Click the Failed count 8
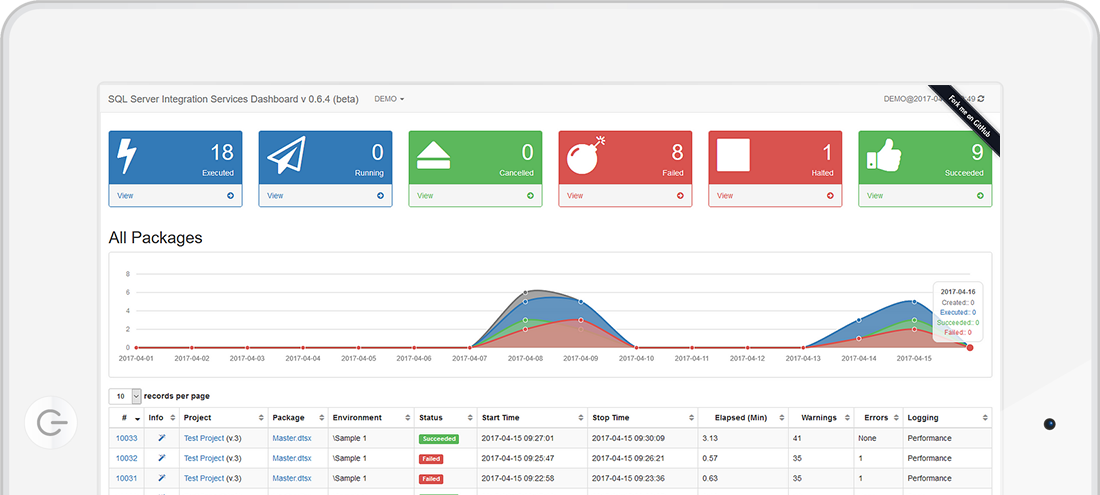Screen dimensions: 1100x495 pyautogui.click(x=678, y=152)
